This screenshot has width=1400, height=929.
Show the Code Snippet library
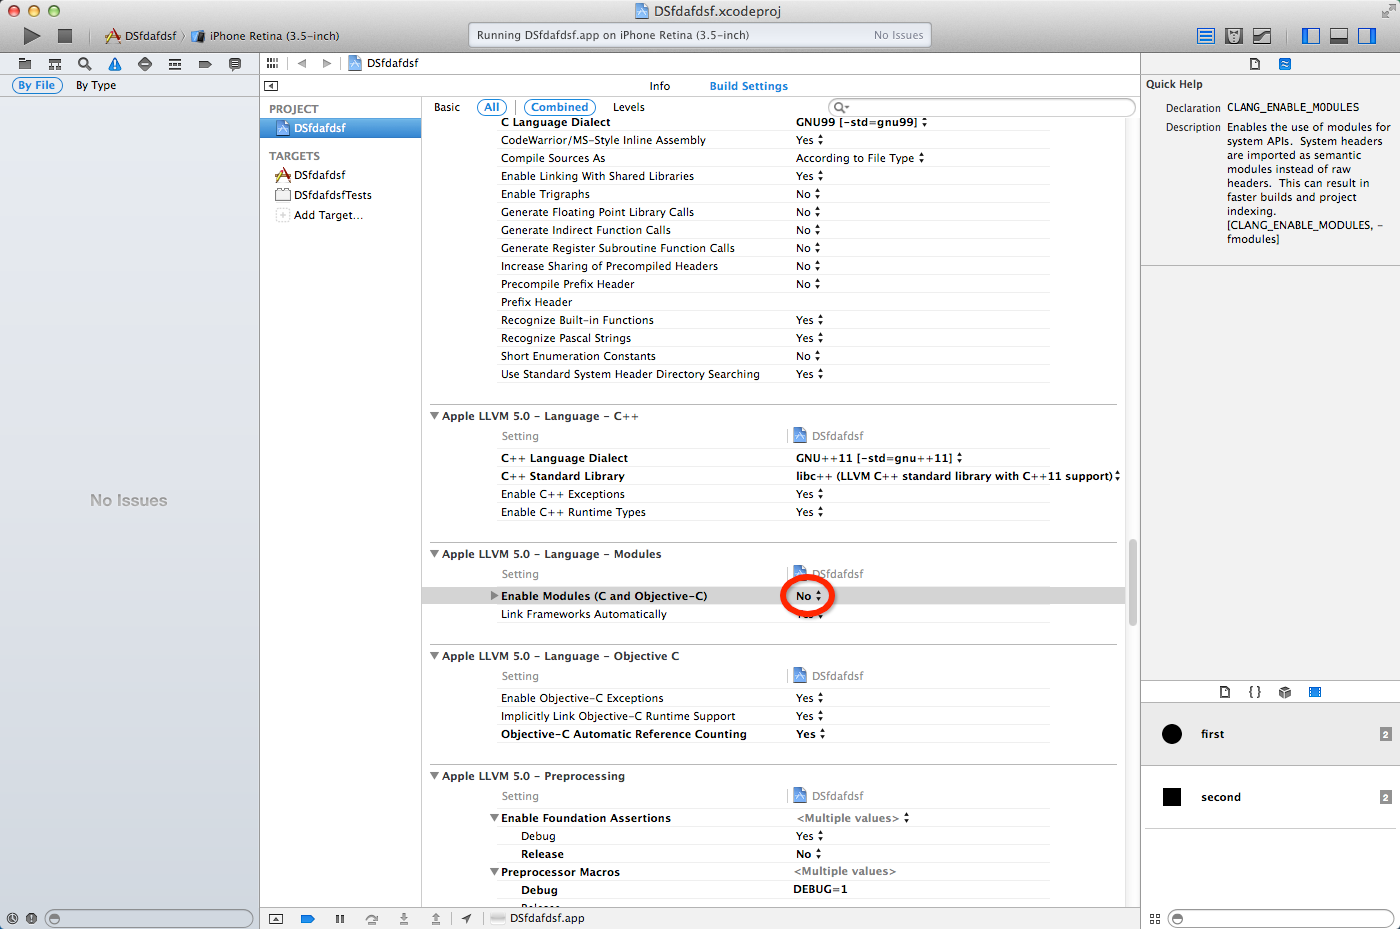point(1255,692)
